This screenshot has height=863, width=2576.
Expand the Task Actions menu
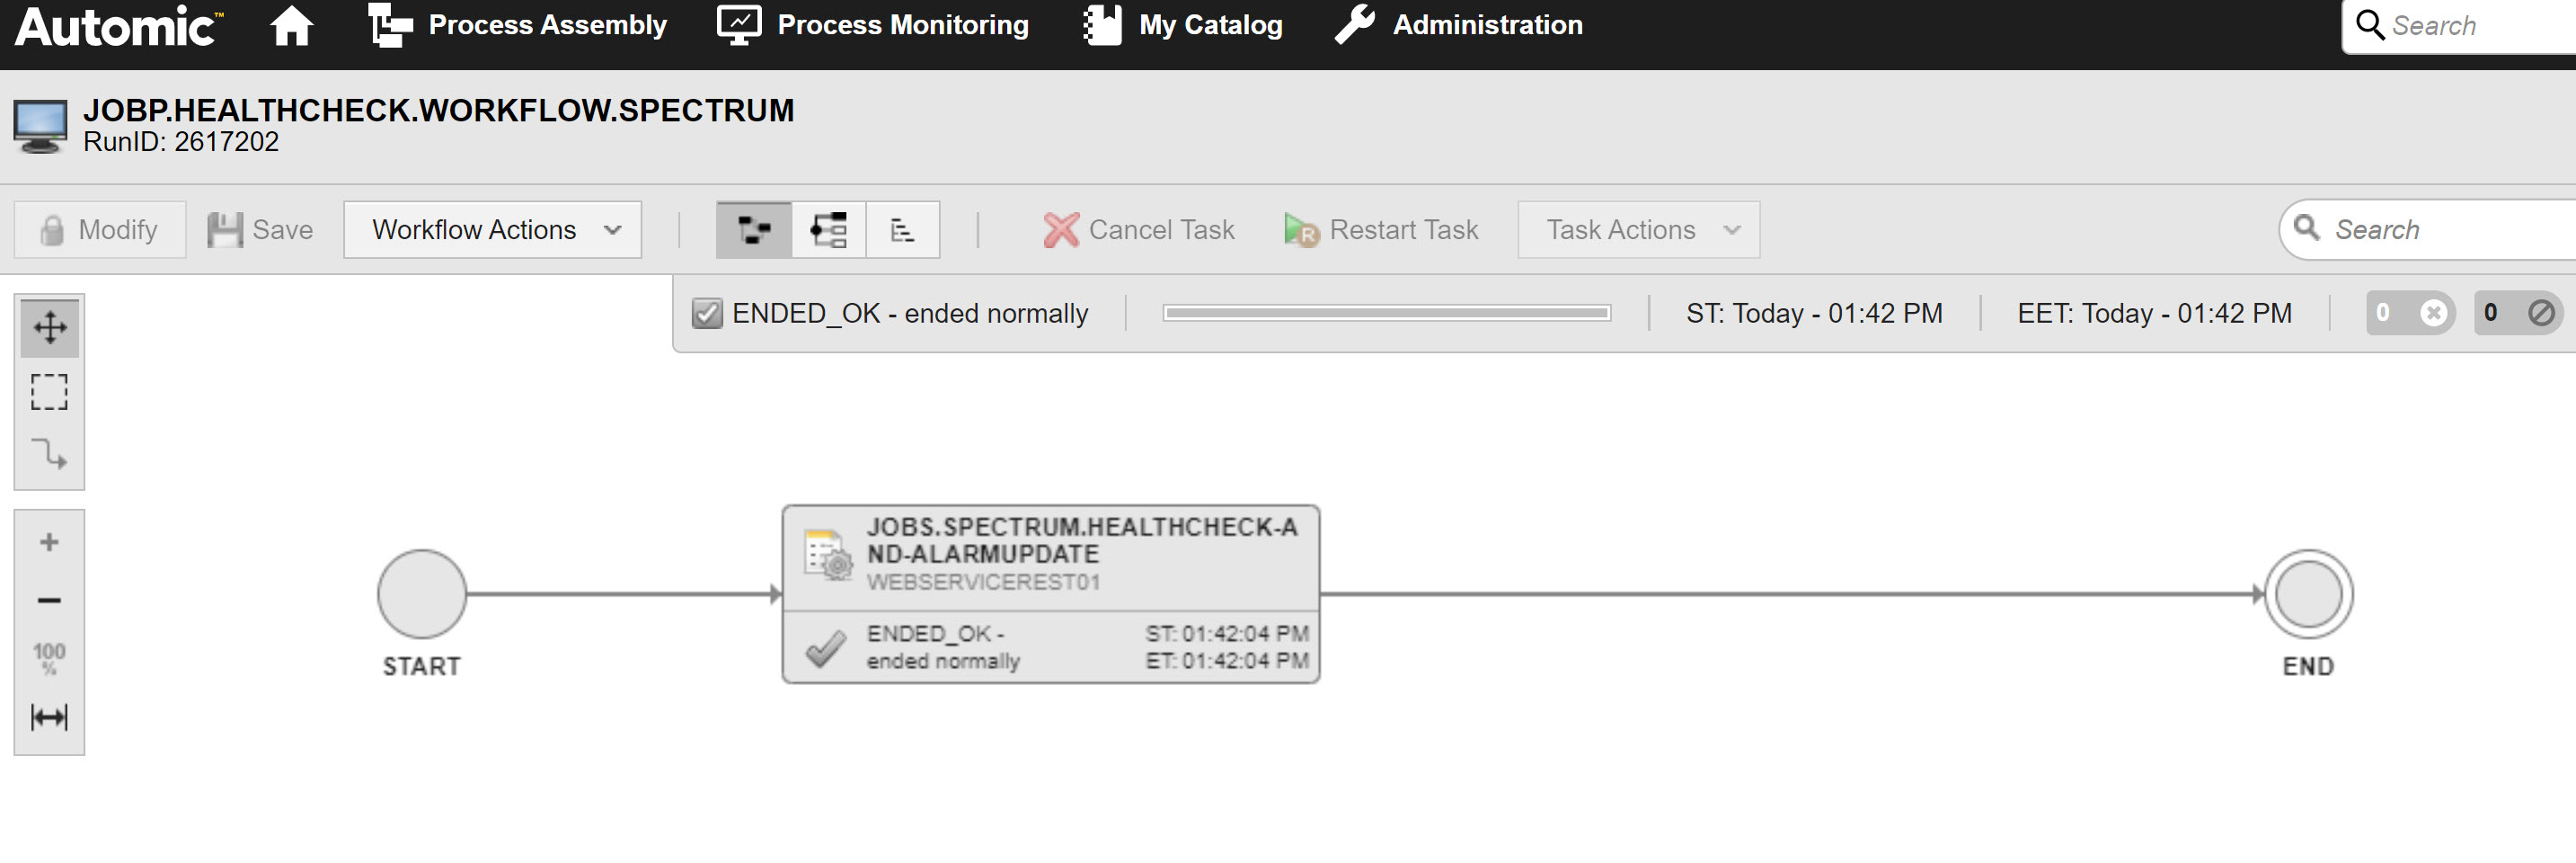click(x=1637, y=229)
